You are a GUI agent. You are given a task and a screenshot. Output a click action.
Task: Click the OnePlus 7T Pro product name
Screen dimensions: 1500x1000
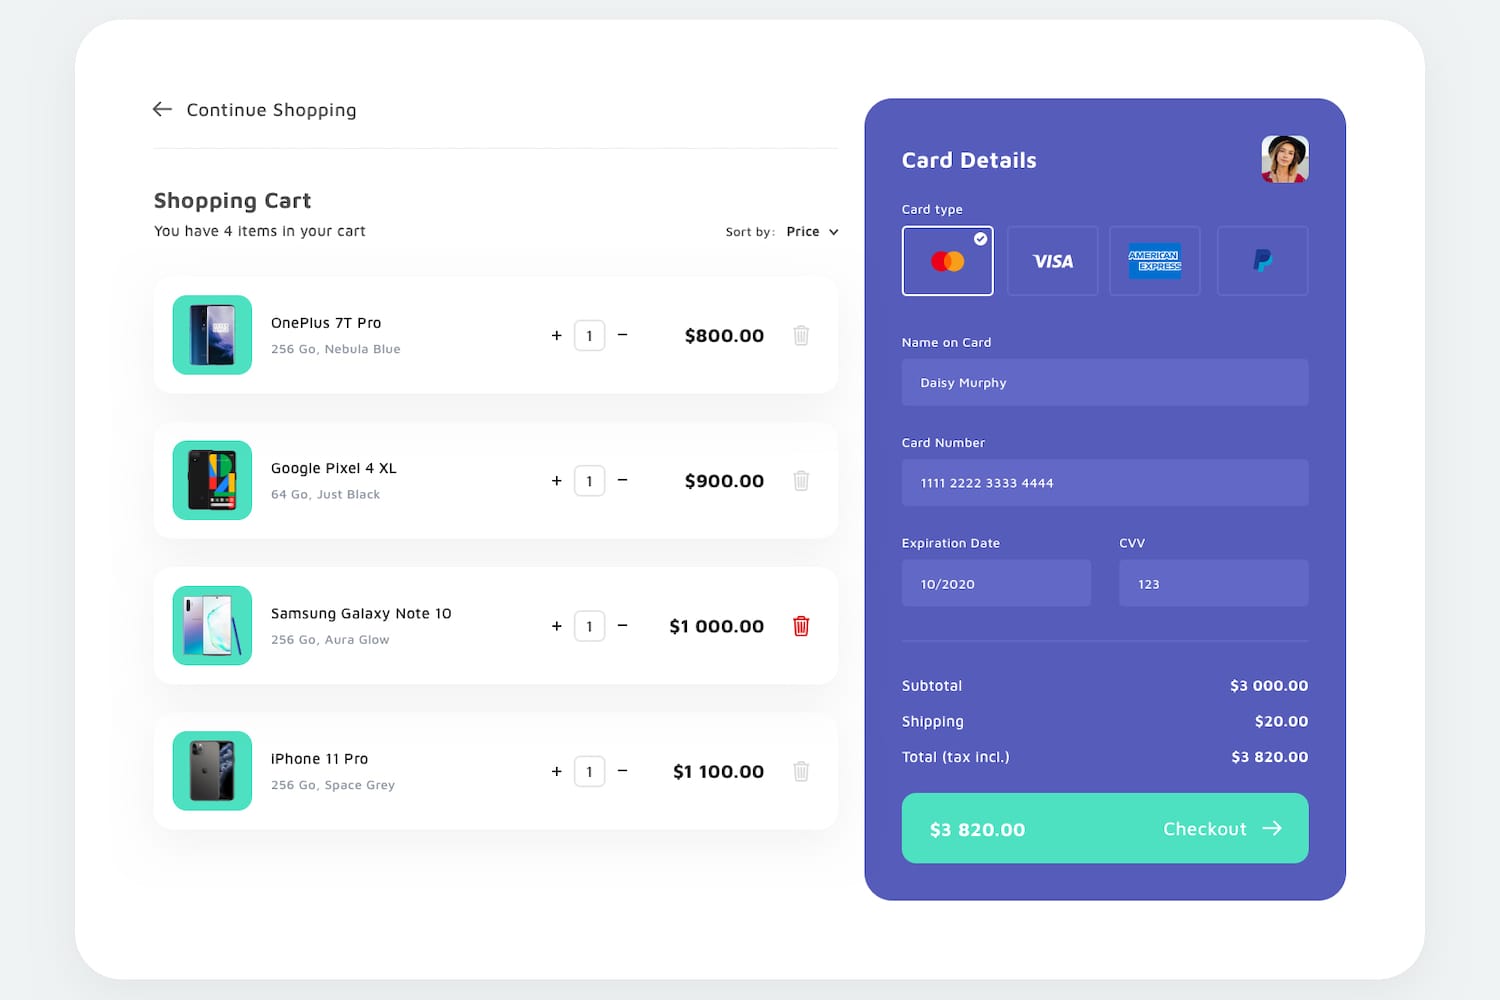(x=326, y=323)
